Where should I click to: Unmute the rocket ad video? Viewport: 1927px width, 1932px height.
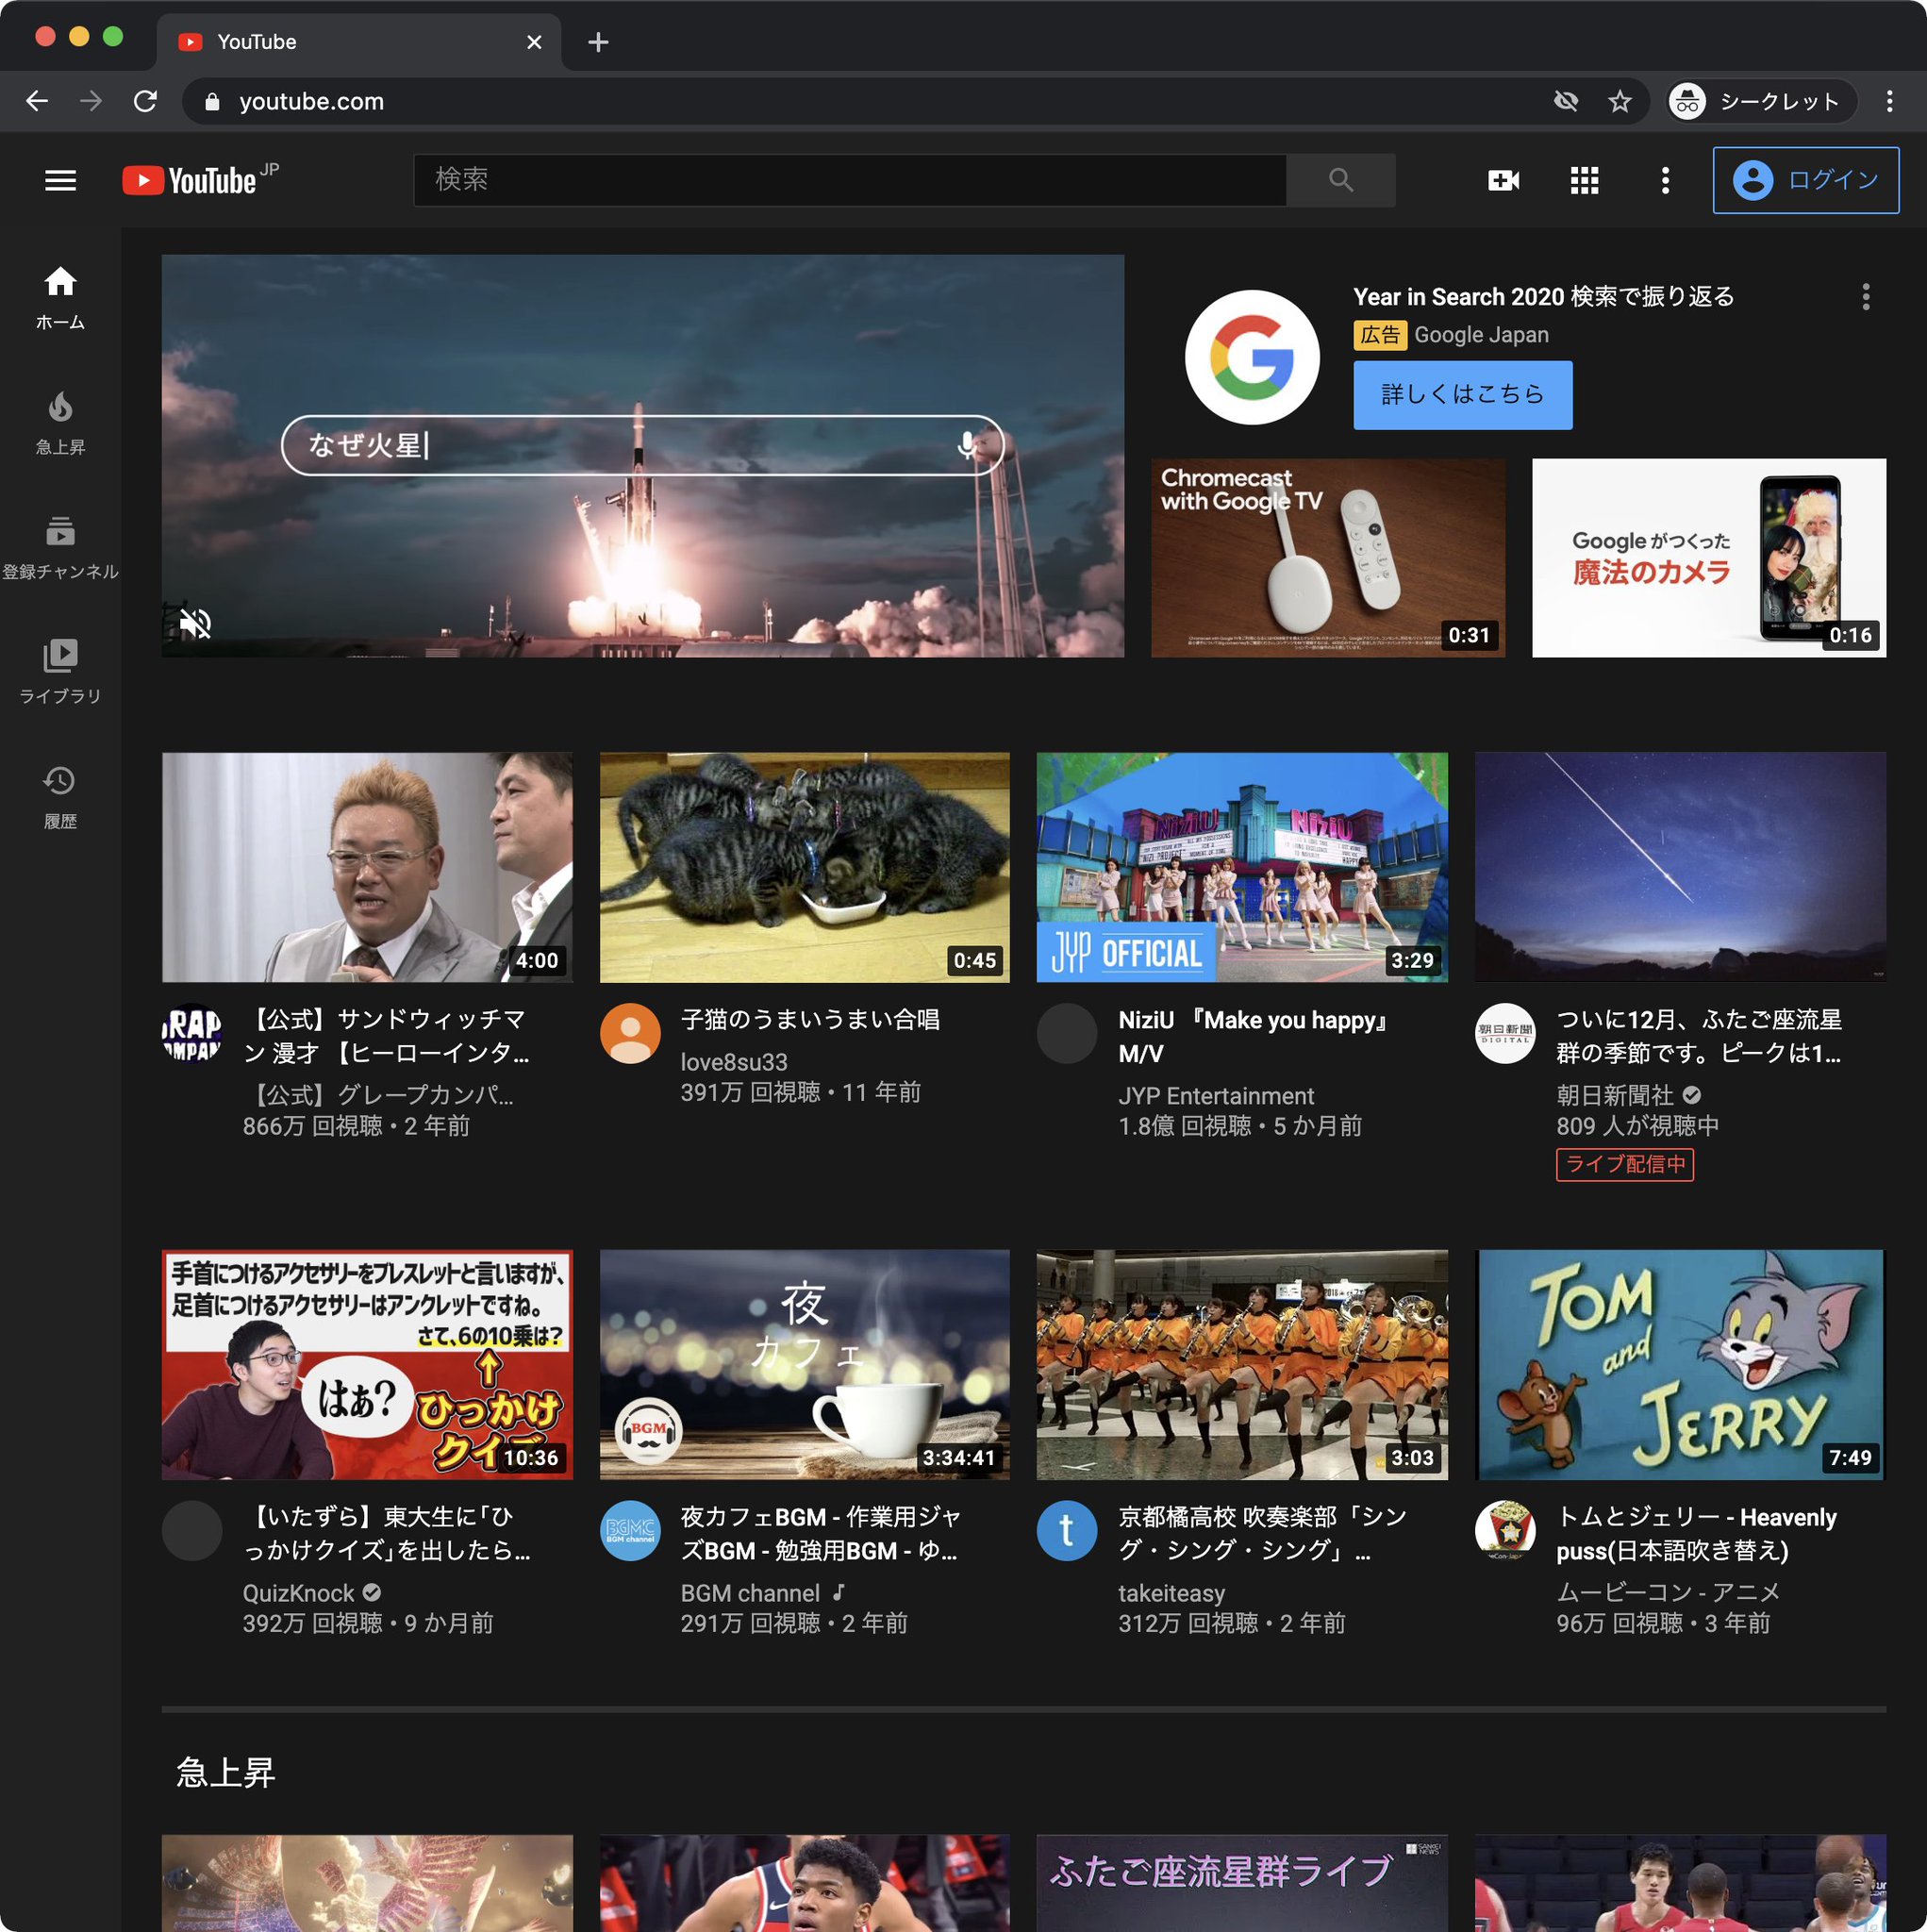click(x=195, y=623)
